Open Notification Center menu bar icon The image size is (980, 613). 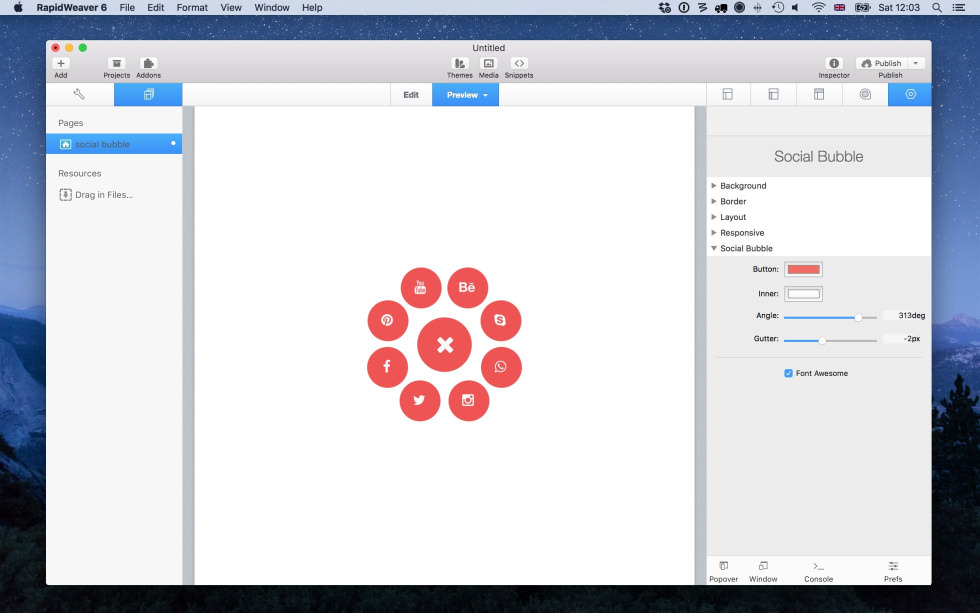pyautogui.click(x=959, y=7)
